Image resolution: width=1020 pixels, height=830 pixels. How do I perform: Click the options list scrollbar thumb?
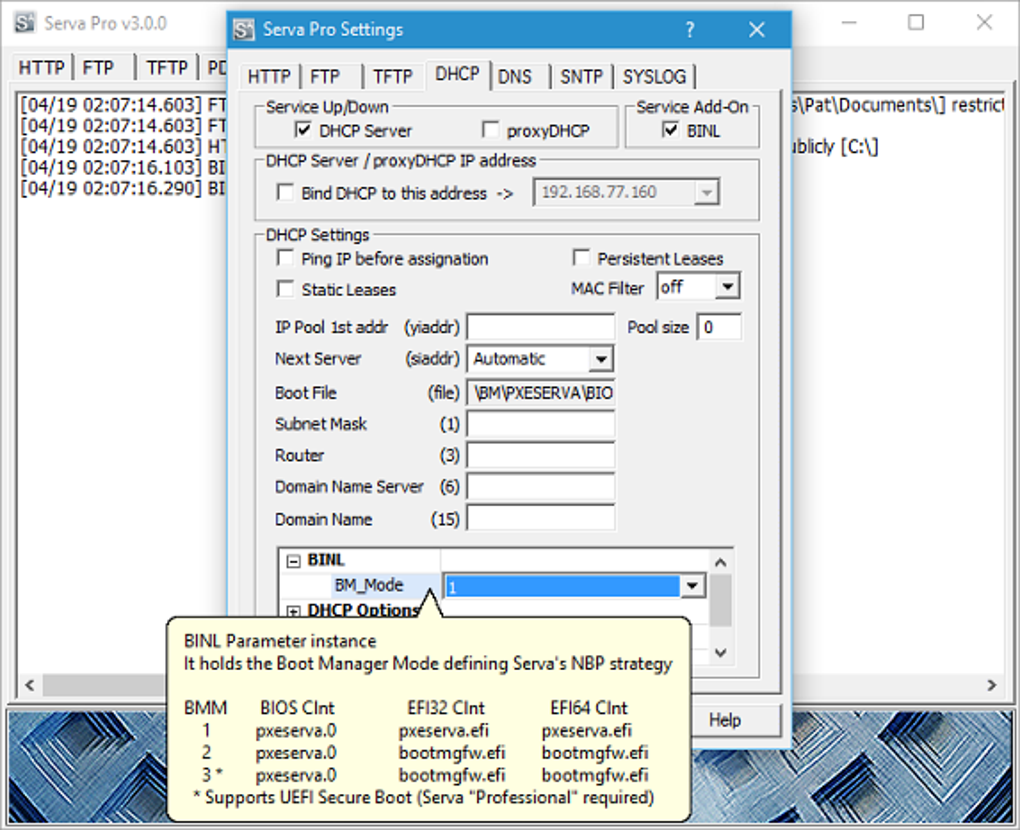pyautogui.click(x=720, y=600)
